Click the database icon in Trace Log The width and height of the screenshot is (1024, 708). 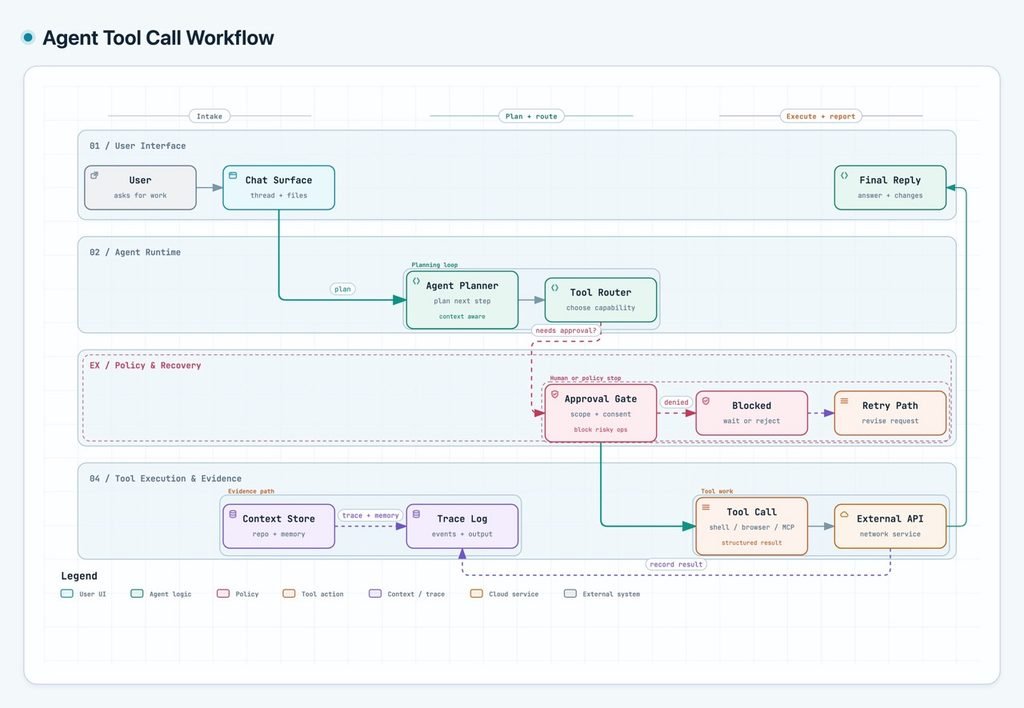416,514
